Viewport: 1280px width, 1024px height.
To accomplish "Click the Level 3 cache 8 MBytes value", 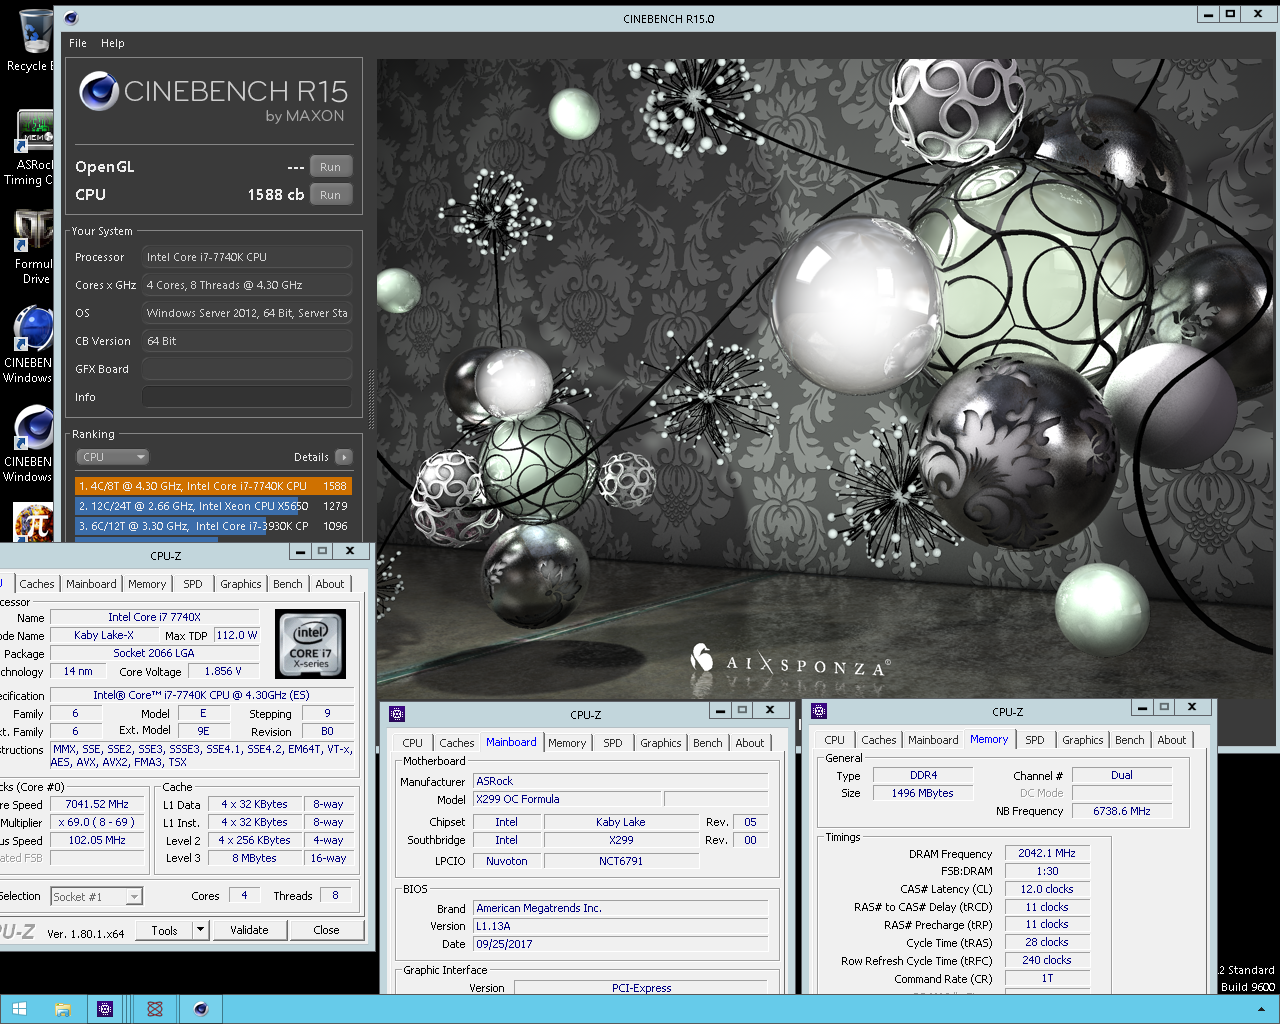I will (x=255, y=858).
